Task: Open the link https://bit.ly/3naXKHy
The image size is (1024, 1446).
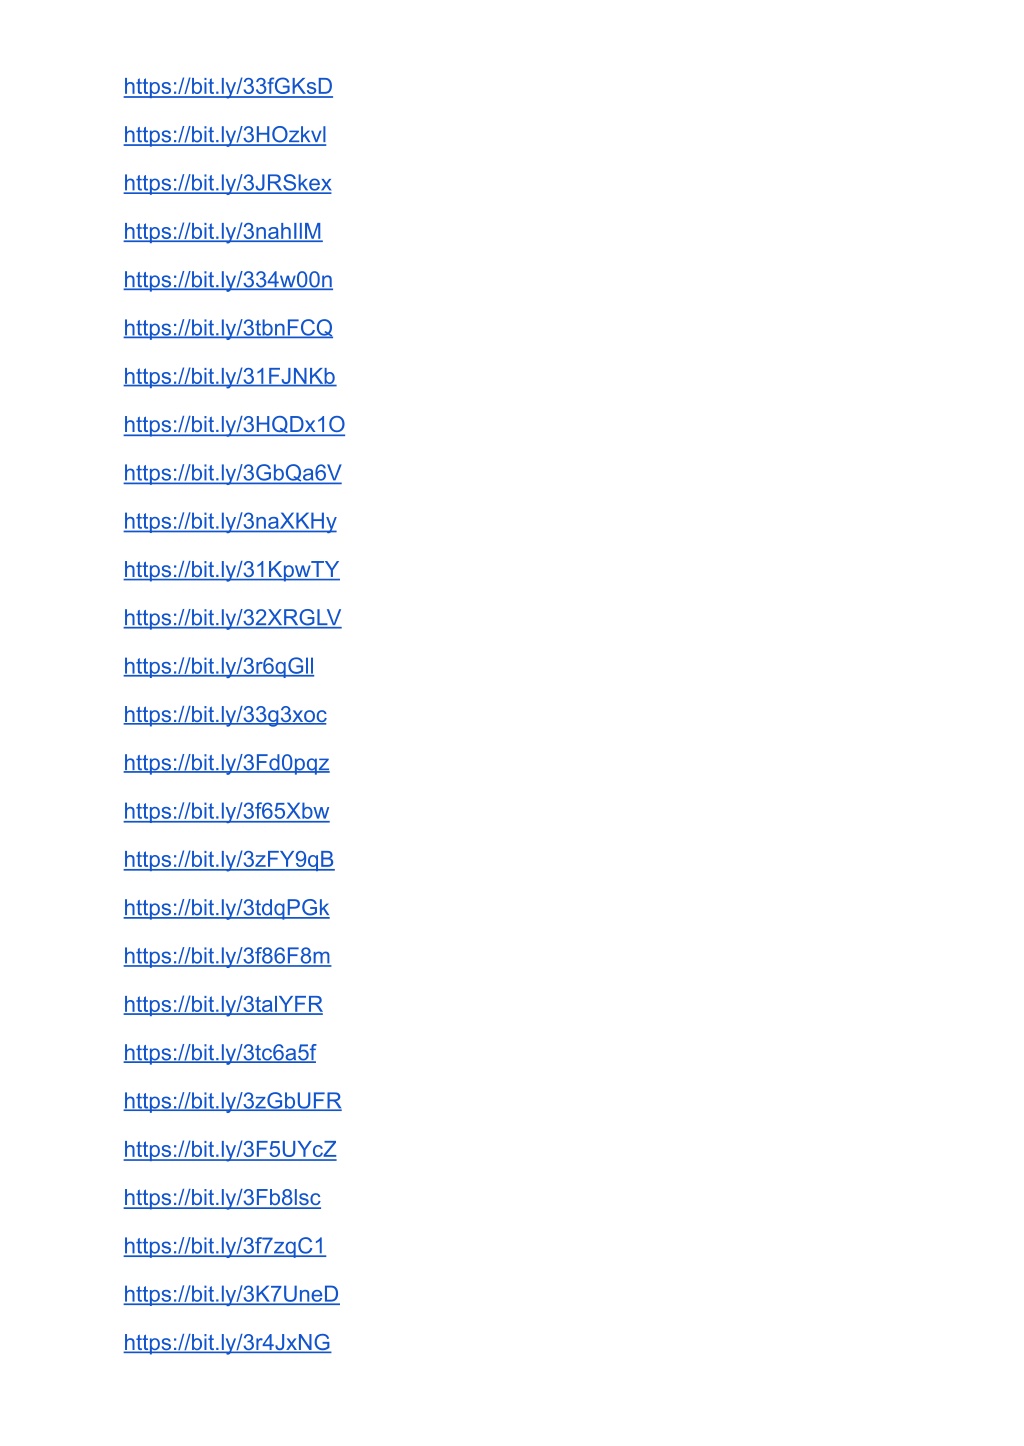Action: coord(230,522)
